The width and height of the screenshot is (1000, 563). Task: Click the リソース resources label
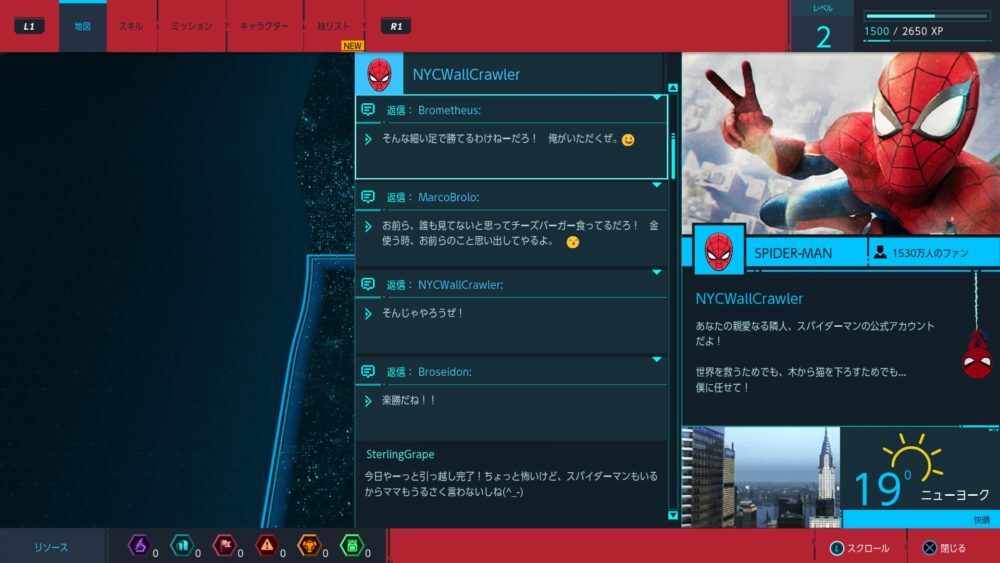point(51,547)
